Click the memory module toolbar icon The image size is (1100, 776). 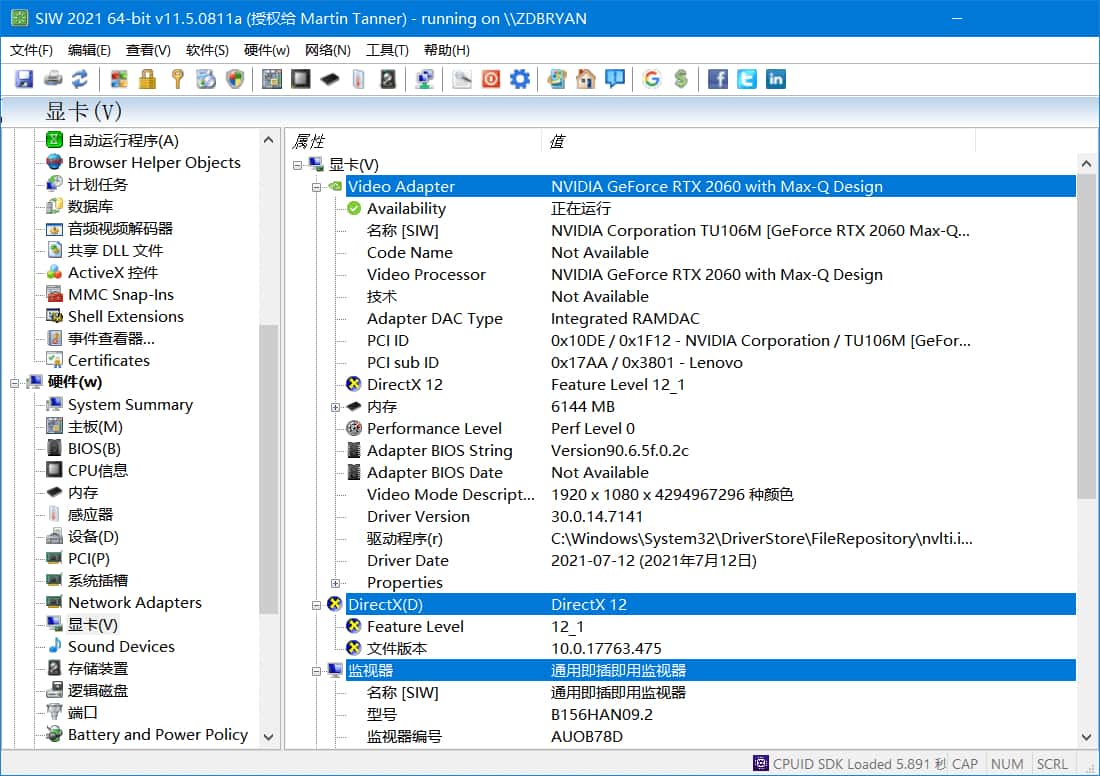pyautogui.click(x=330, y=79)
